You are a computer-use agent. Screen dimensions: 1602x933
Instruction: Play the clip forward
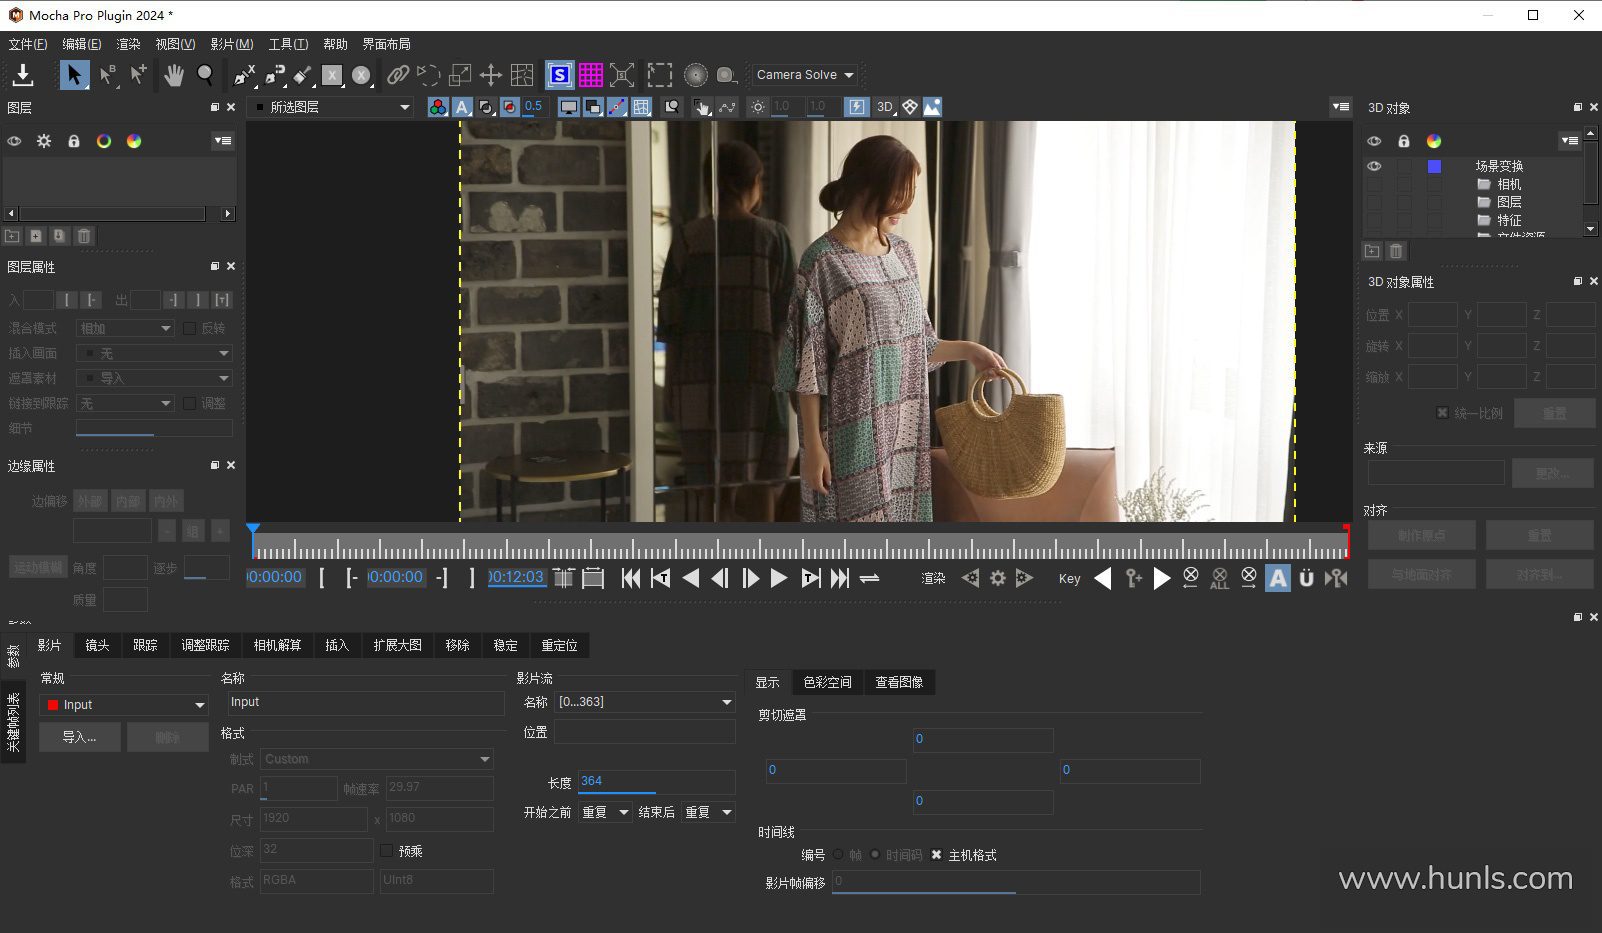779,578
